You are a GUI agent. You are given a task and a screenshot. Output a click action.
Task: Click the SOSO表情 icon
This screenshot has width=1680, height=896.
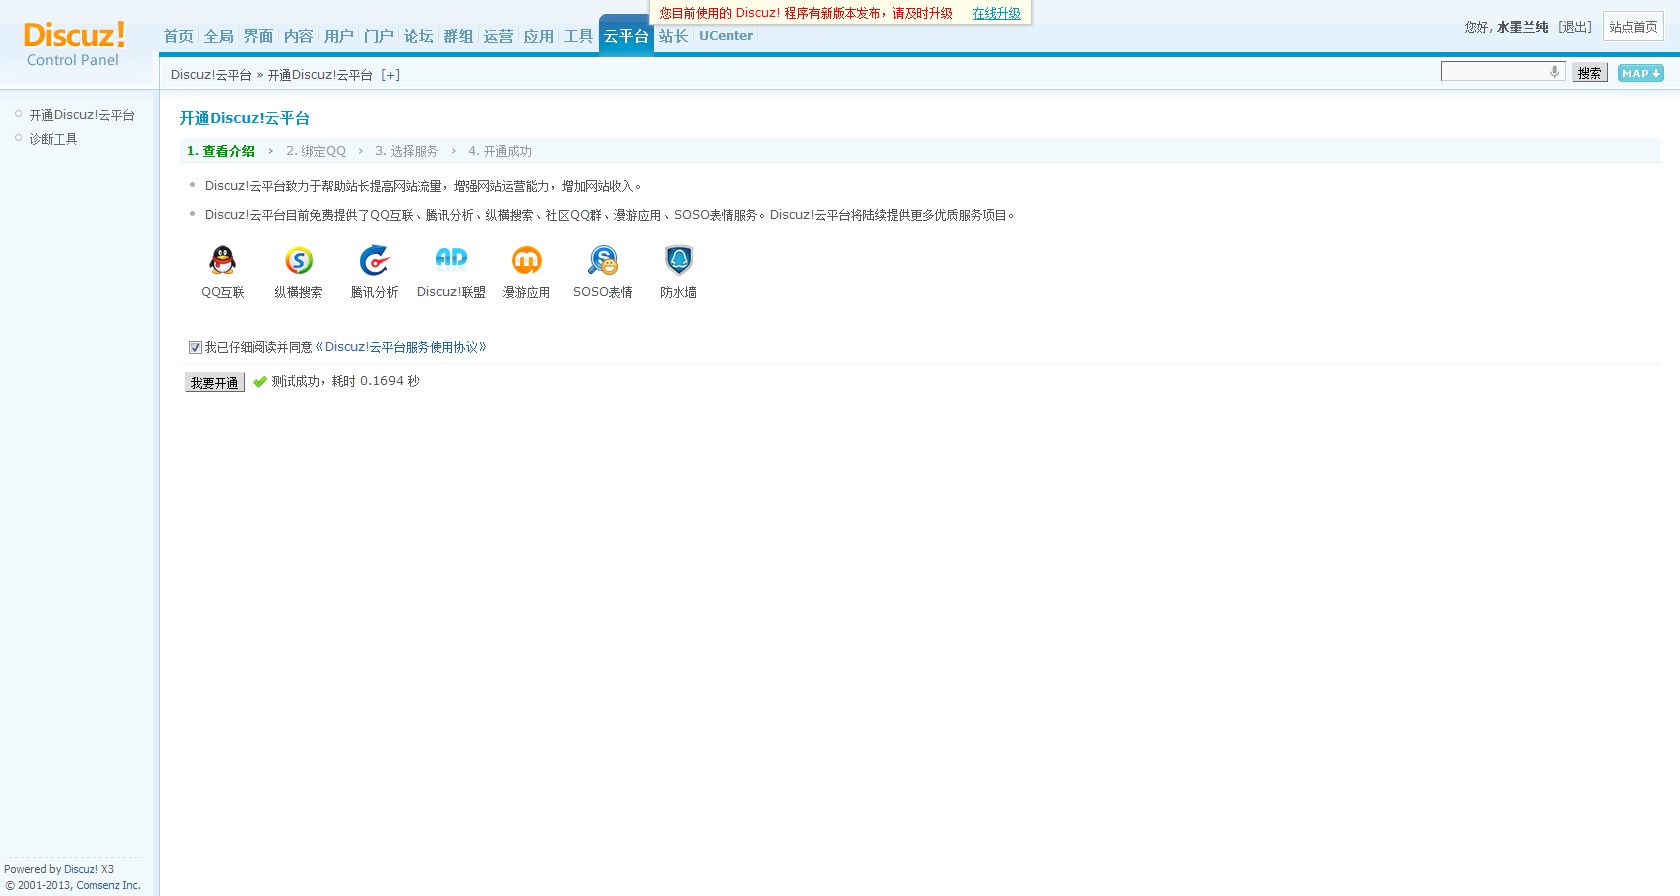[x=603, y=260]
